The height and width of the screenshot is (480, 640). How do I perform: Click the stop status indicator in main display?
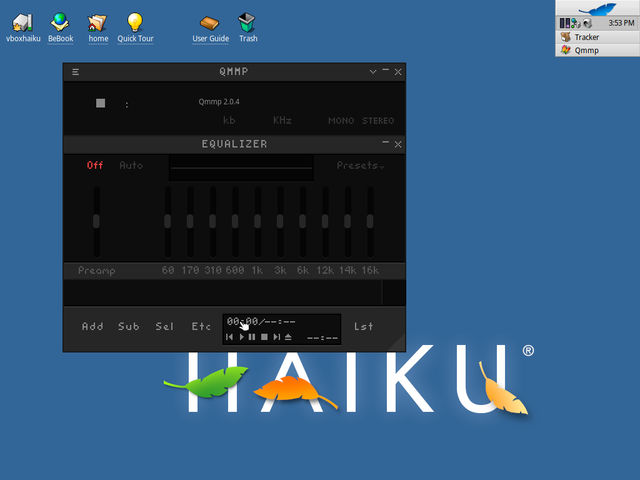100,103
